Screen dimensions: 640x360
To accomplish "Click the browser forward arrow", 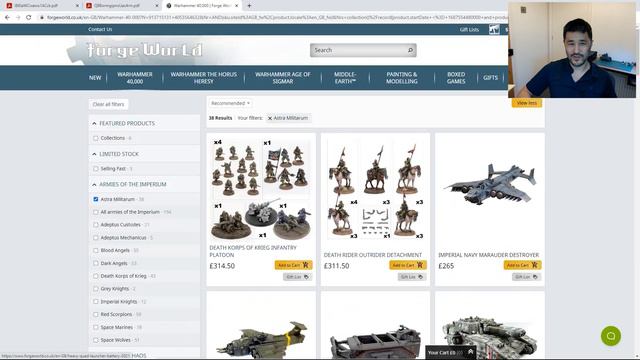I will (18, 18).
